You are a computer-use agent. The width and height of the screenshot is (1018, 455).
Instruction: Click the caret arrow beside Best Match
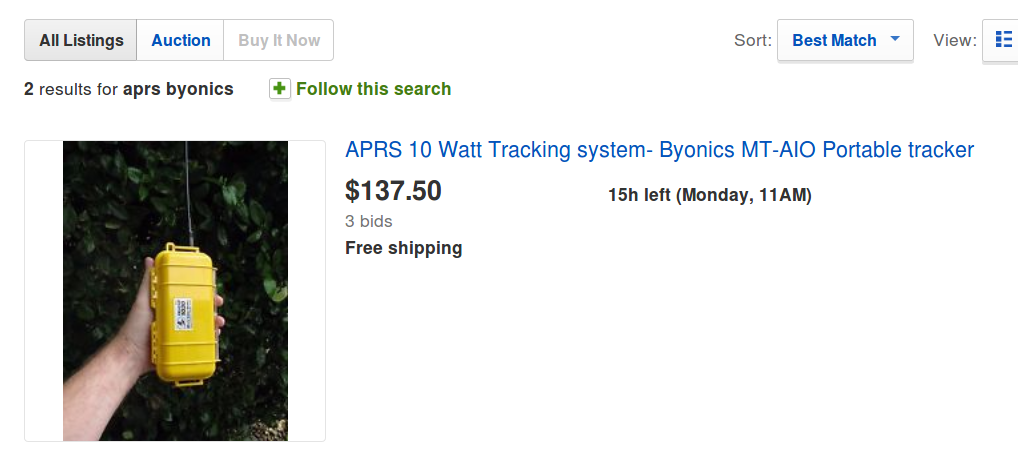[x=895, y=39]
